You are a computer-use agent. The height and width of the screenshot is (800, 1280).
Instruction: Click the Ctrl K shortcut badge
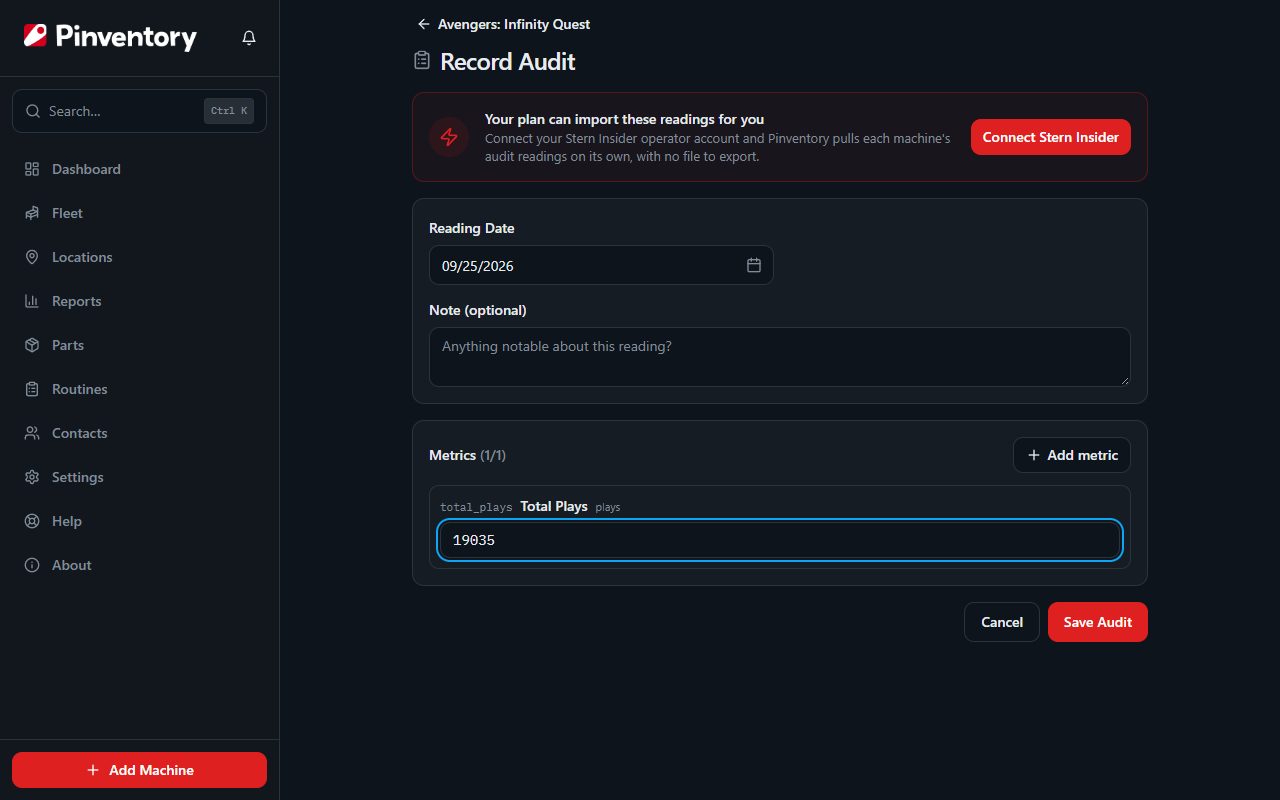point(229,111)
